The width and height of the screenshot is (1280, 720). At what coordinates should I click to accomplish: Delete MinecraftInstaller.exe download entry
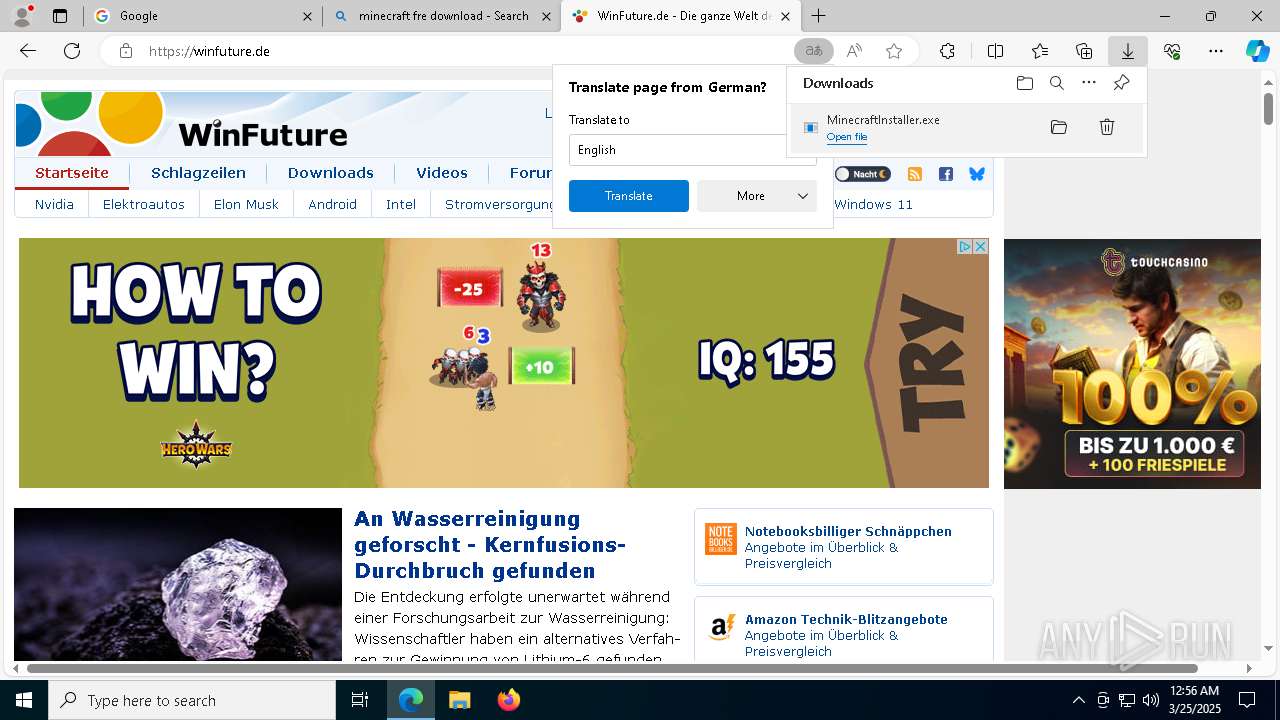tap(1107, 127)
